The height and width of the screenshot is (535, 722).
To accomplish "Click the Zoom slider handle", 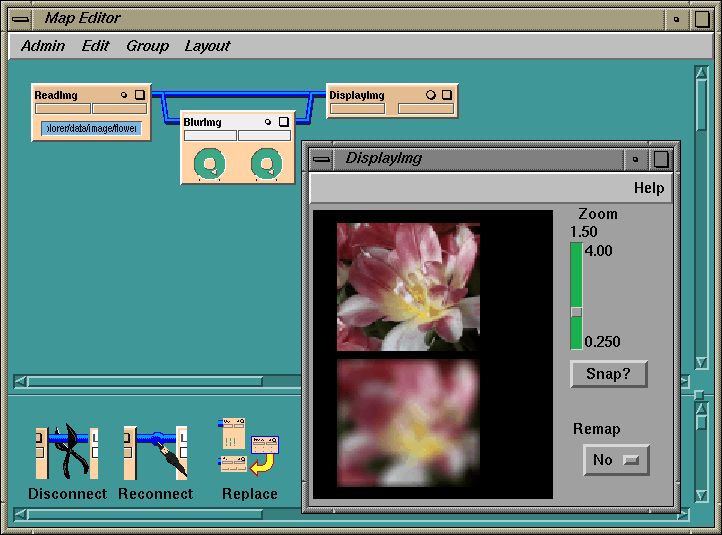I will 576,312.
